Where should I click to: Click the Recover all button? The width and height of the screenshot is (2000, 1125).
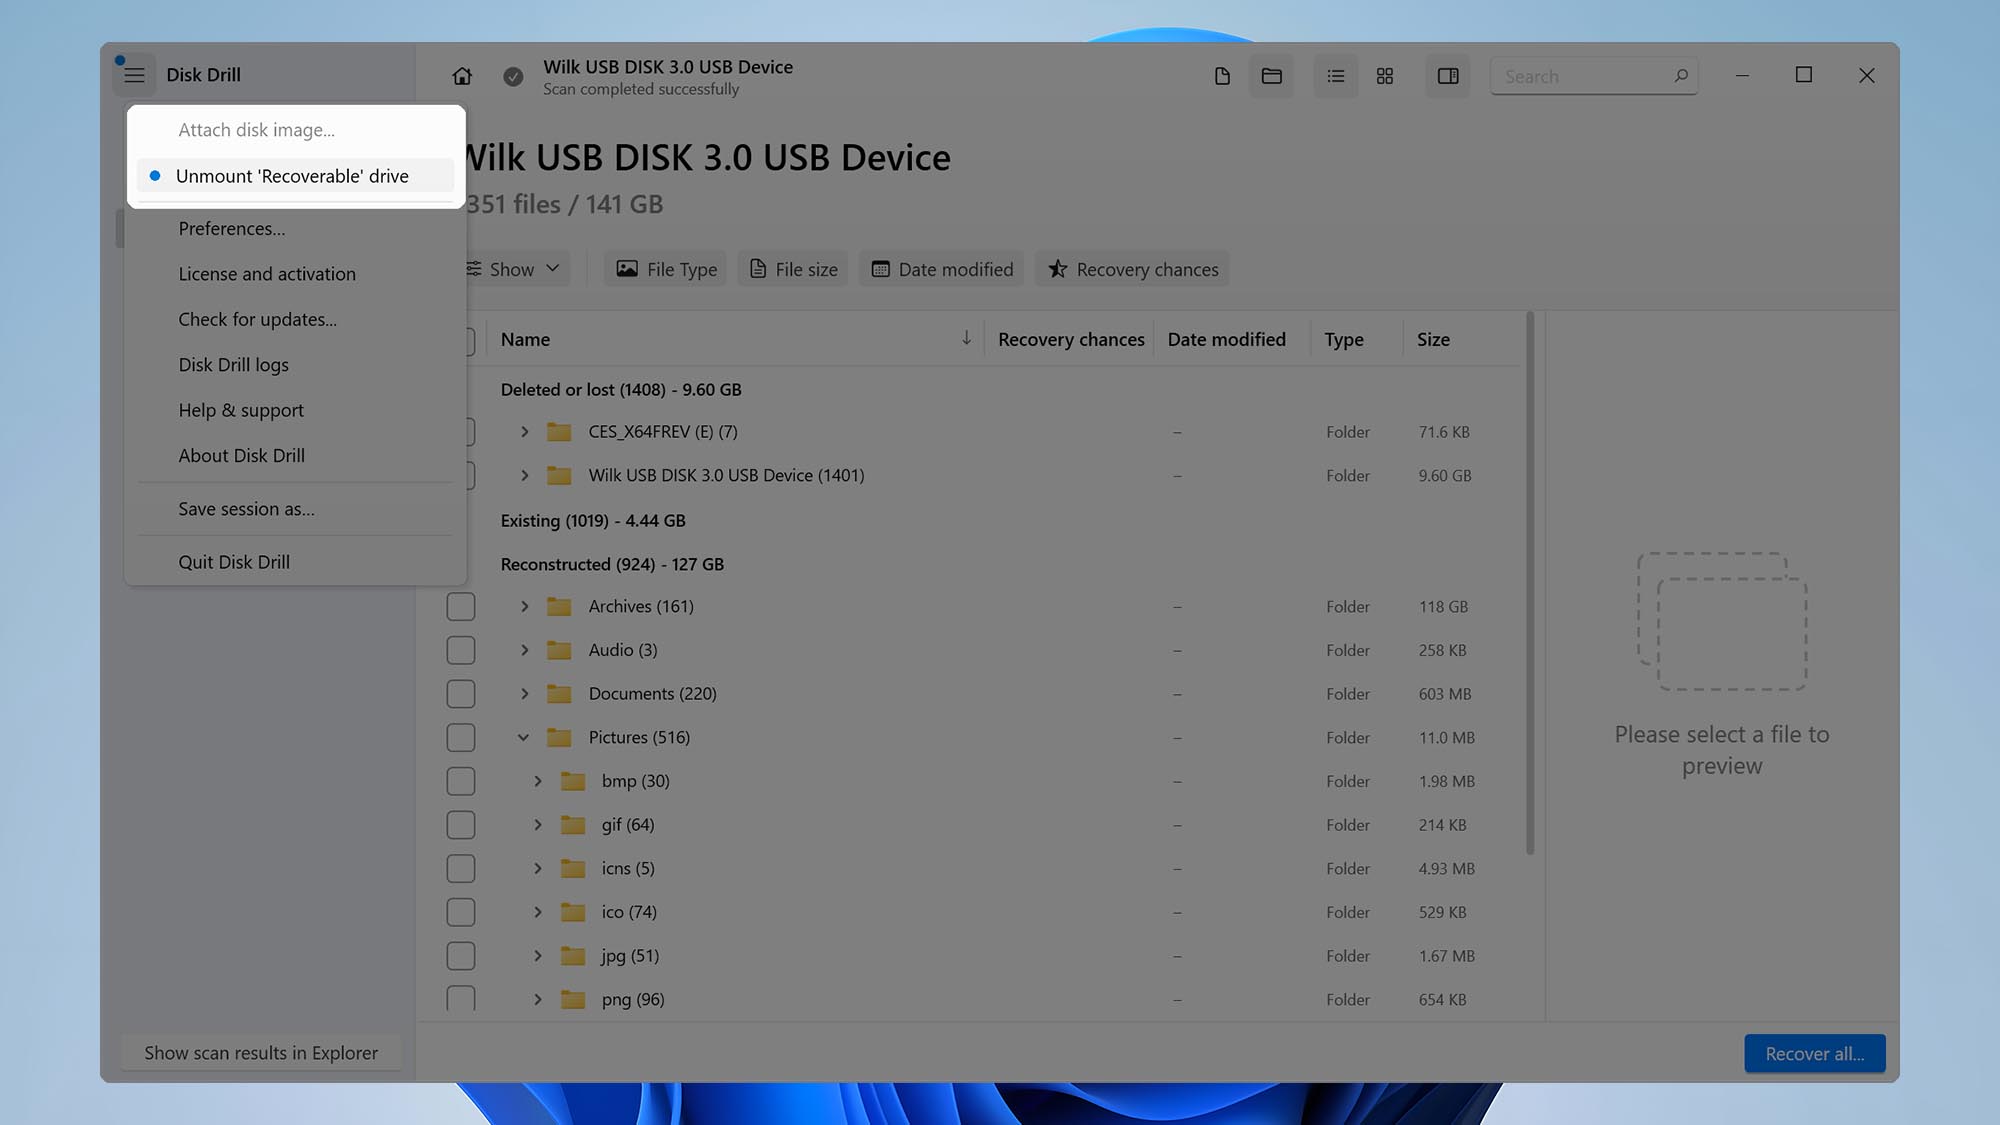(x=1814, y=1053)
